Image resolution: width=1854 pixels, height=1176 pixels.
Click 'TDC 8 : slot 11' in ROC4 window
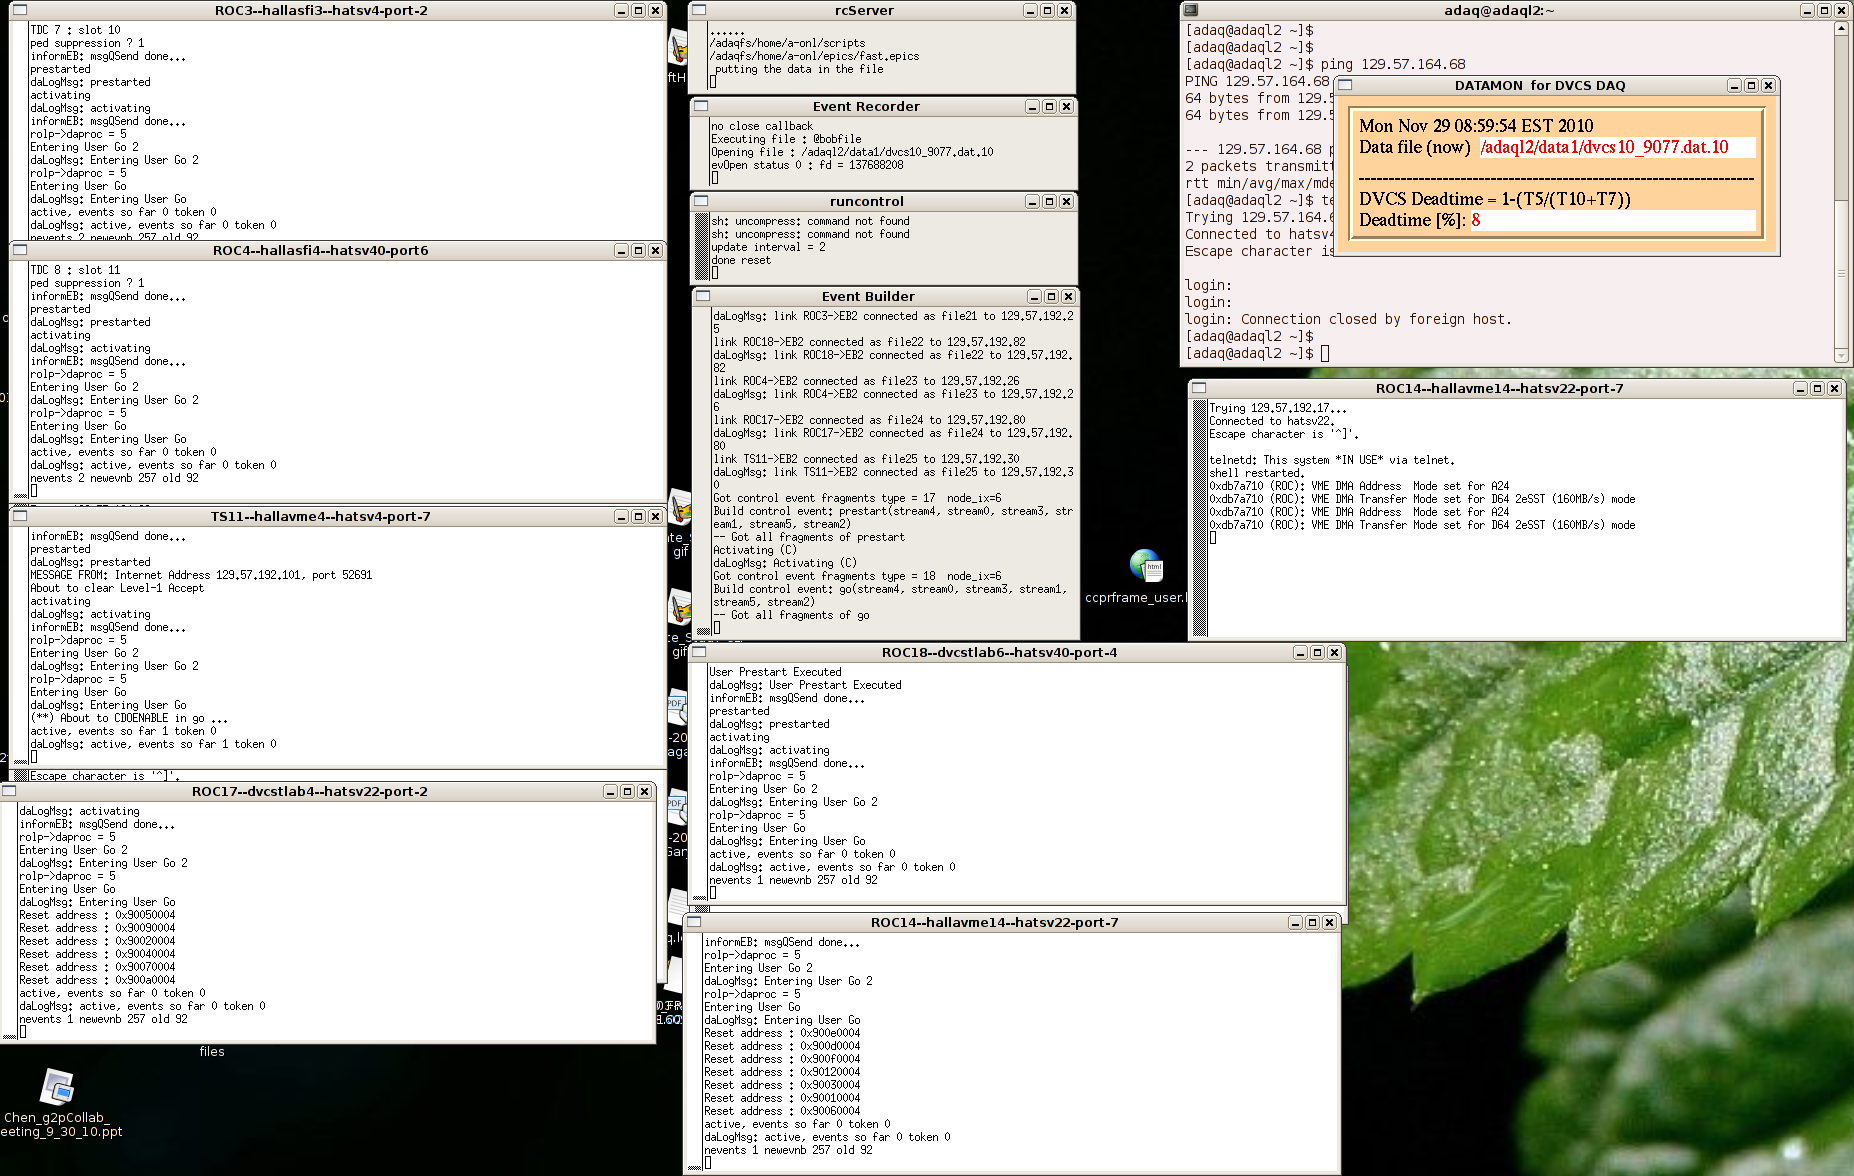coord(75,270)
